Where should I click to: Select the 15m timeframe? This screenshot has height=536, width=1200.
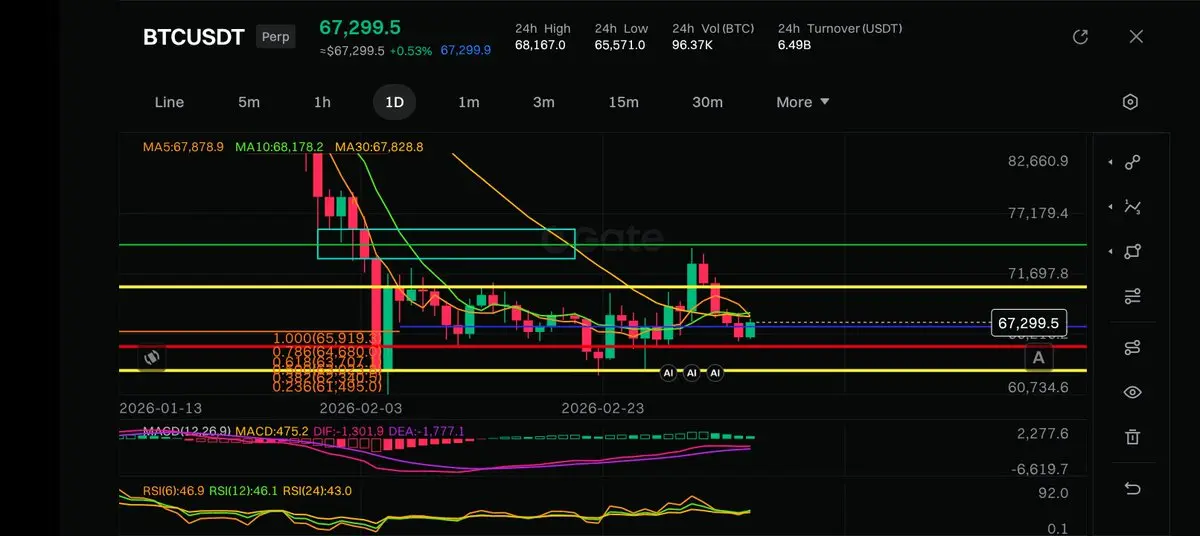coord(623,102)
